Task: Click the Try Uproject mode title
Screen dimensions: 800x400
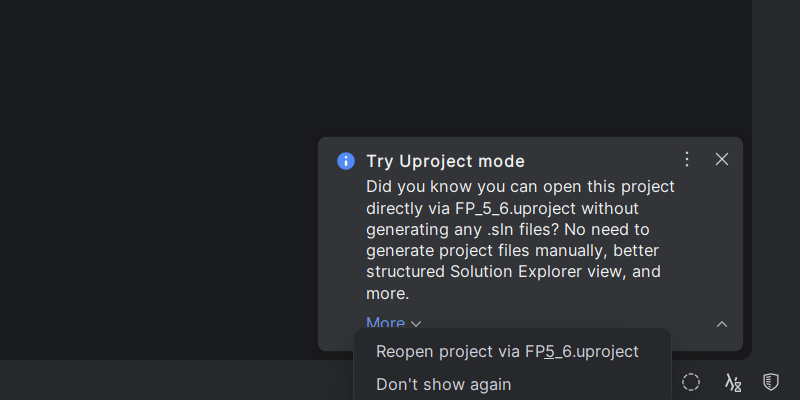Action: (x=445, y=161)
